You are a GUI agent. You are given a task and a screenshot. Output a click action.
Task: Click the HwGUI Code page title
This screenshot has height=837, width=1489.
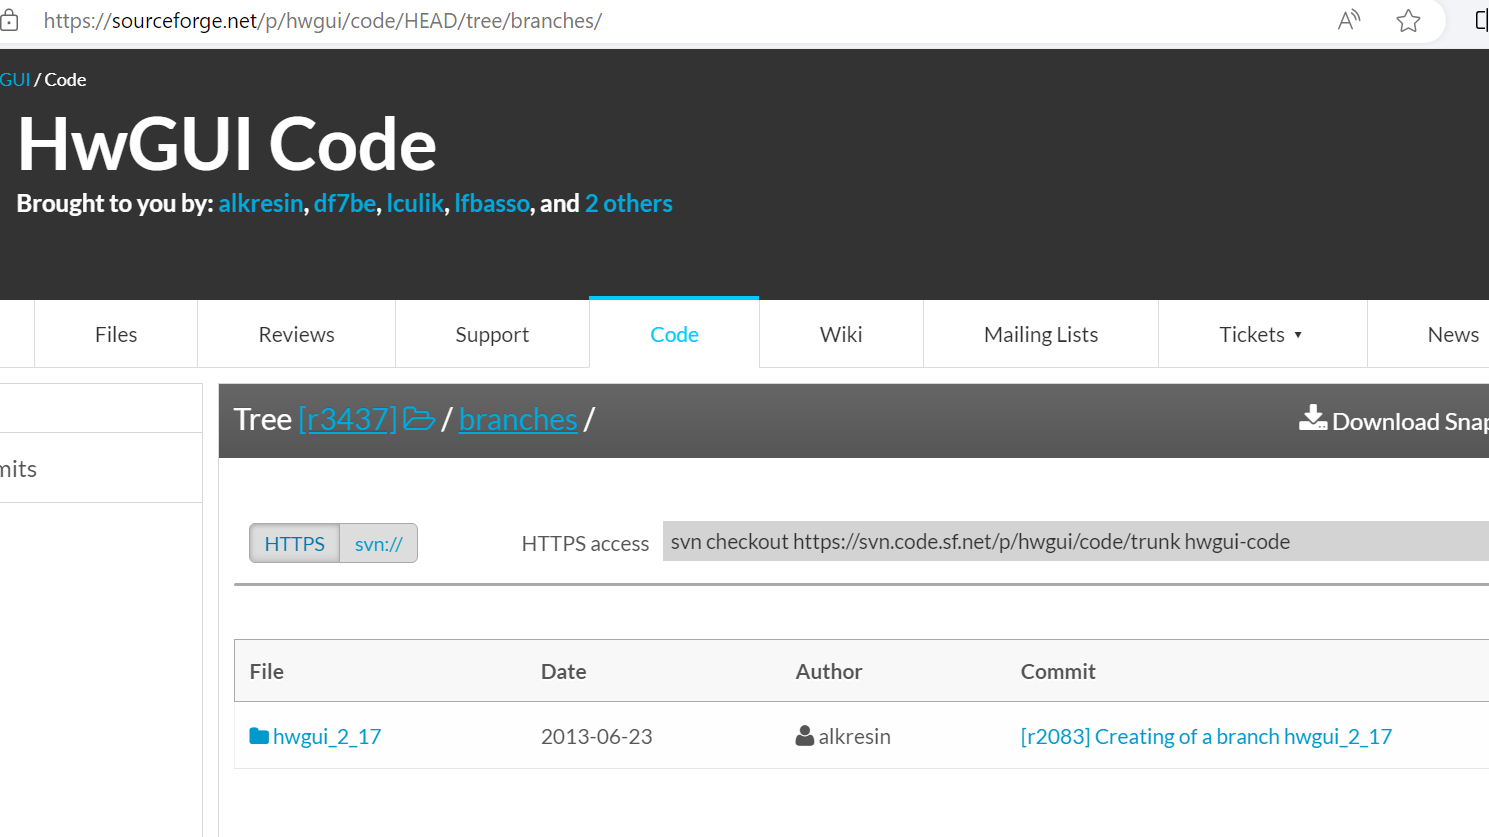click(x=227, y=144)
